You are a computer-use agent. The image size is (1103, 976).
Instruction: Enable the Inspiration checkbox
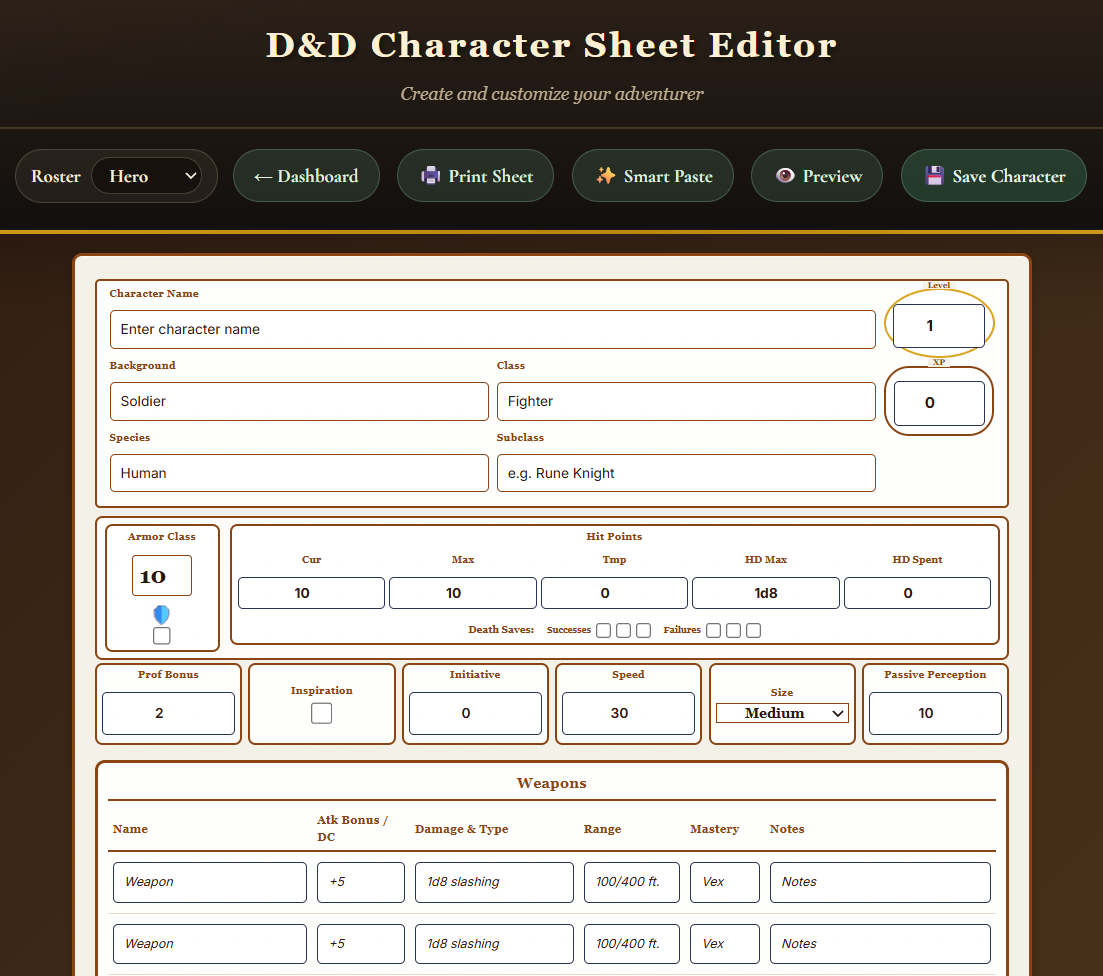click(x=321, y=713)
